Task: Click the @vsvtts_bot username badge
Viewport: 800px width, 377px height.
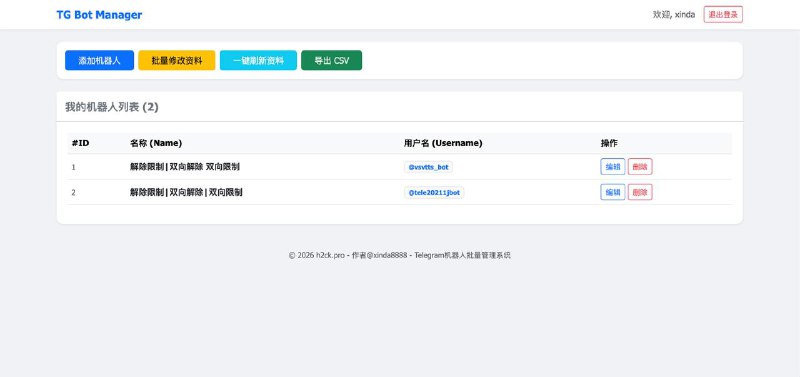Action: click(x=429, y=167)
